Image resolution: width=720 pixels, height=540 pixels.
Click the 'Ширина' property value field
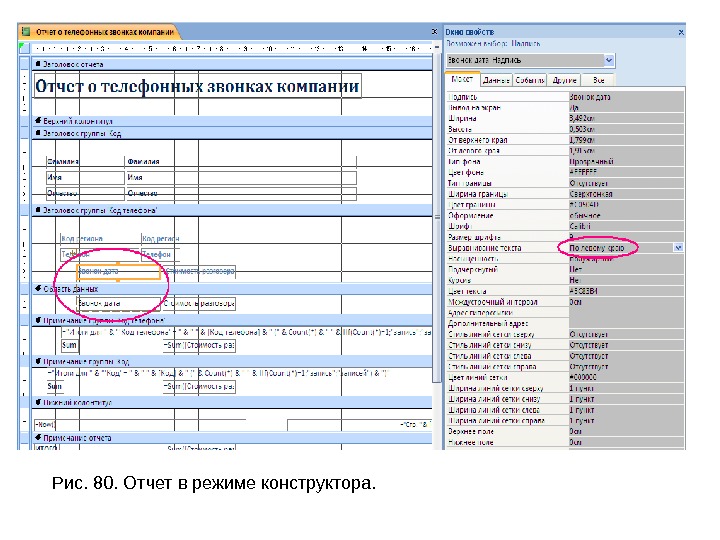click(x=626, y=118)
